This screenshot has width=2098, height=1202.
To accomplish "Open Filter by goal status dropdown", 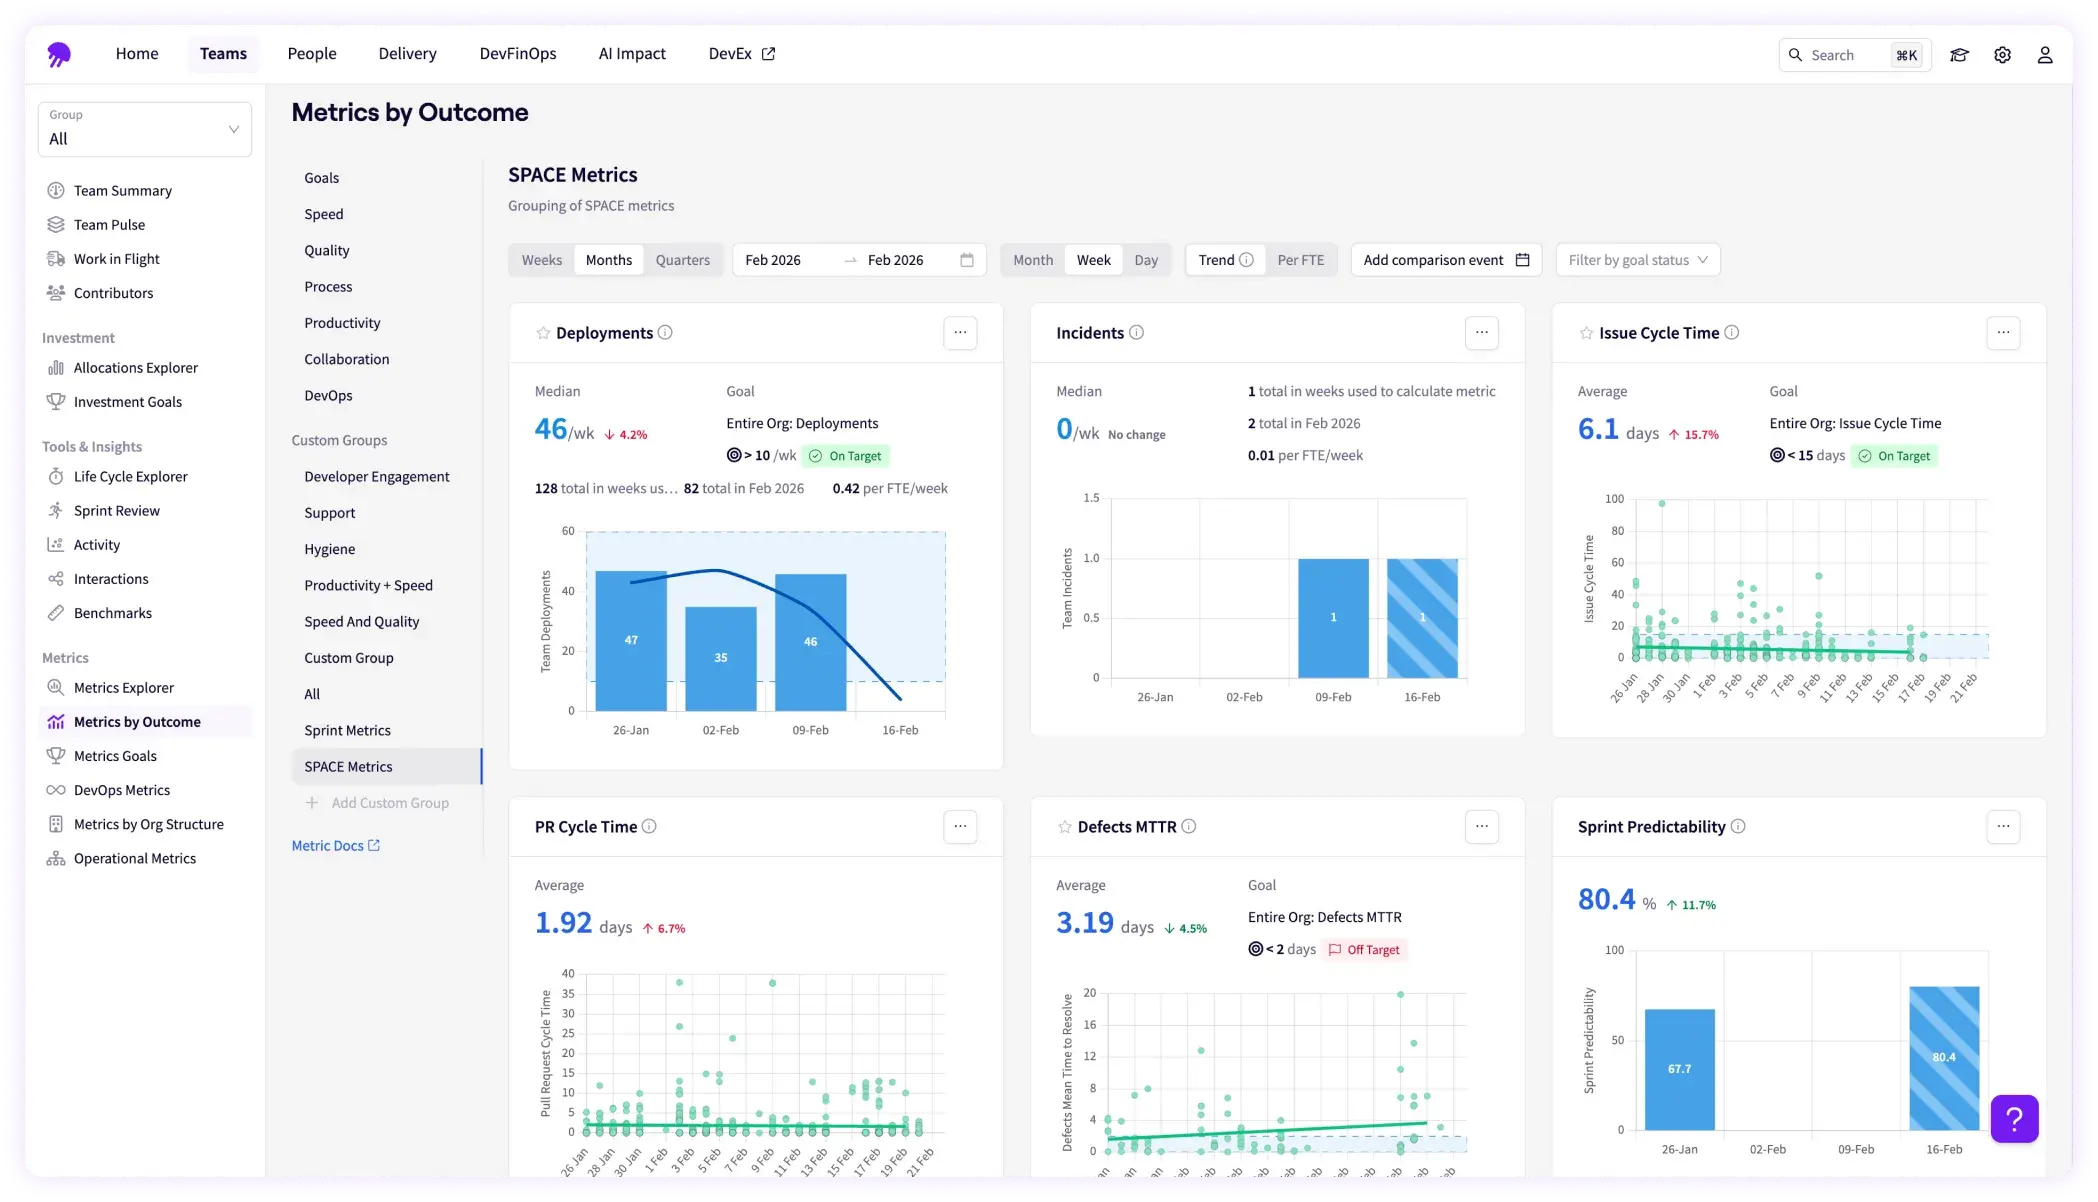I will coord(1637,260).
